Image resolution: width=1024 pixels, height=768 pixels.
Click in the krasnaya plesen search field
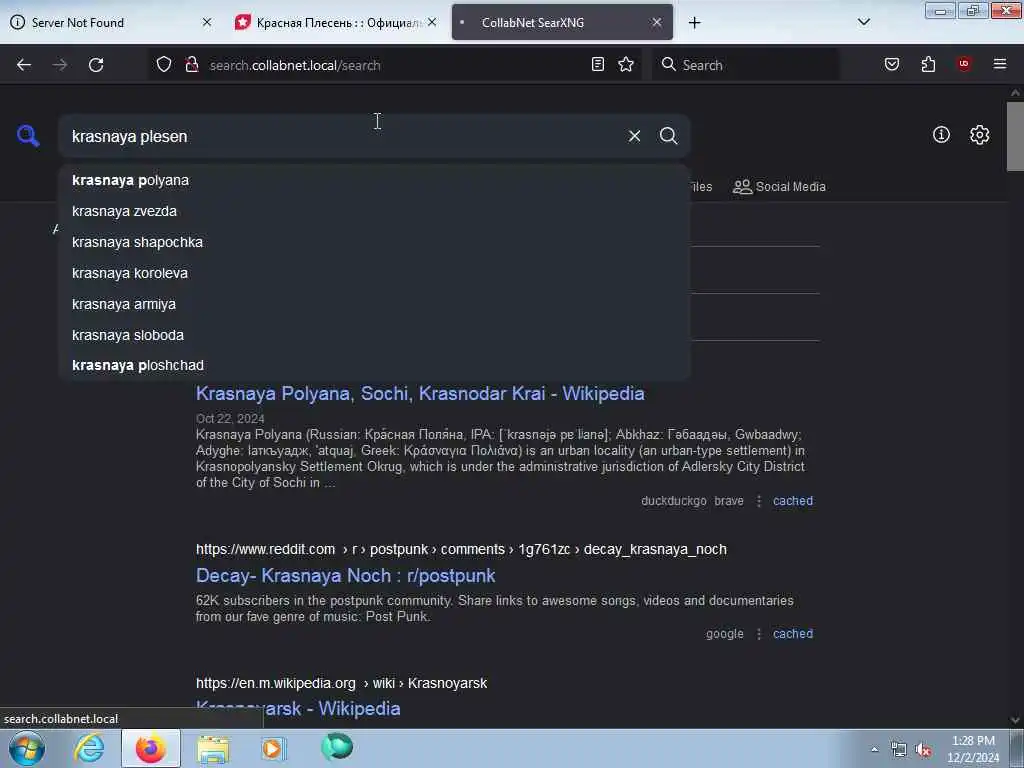340,136
